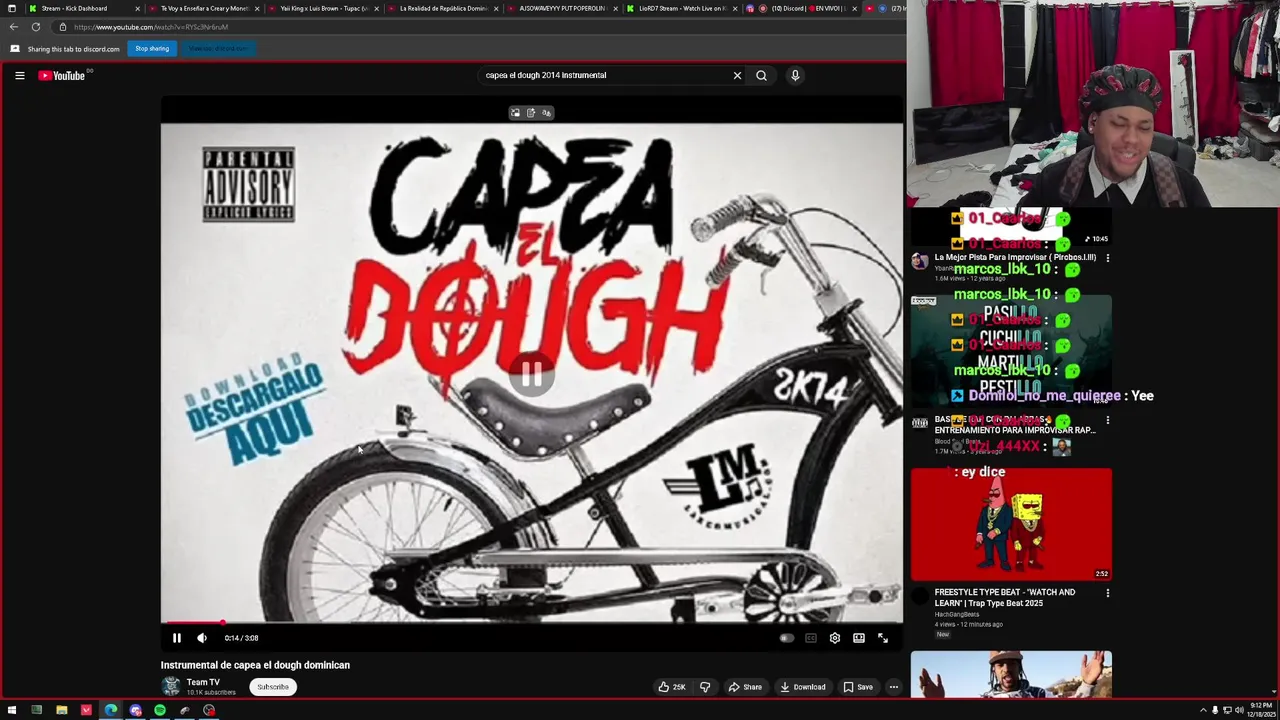The height and width of the screenshot is (720, 1280).
Task: Switch to theater mode view
Action: pos(859,638)
